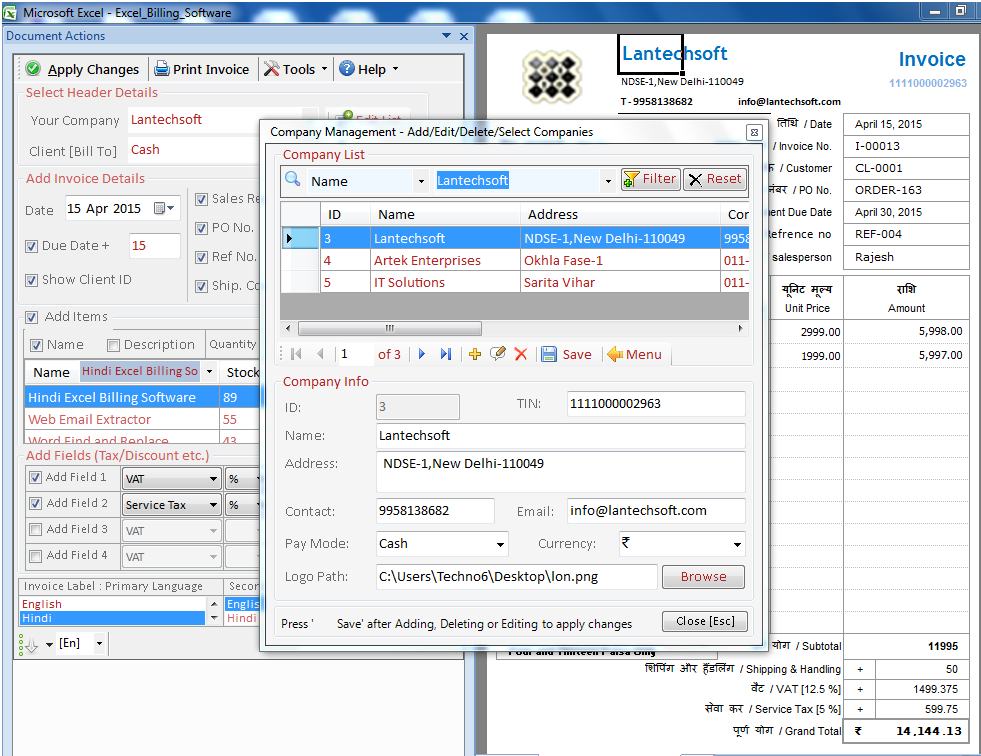Click the Menu arrow button
Image resolution: width=981 pixels, height=756 pixels.
pyautogui.click(x=634, y=354)
